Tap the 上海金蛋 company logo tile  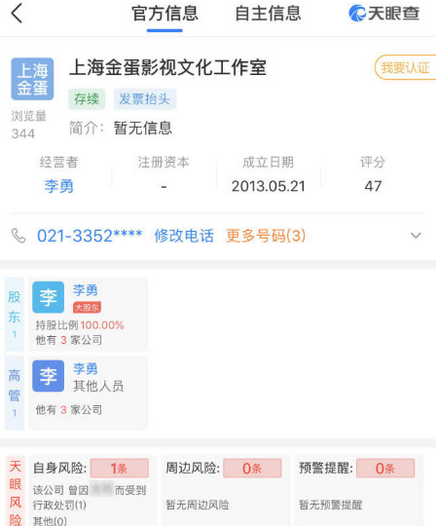(32, 79)
